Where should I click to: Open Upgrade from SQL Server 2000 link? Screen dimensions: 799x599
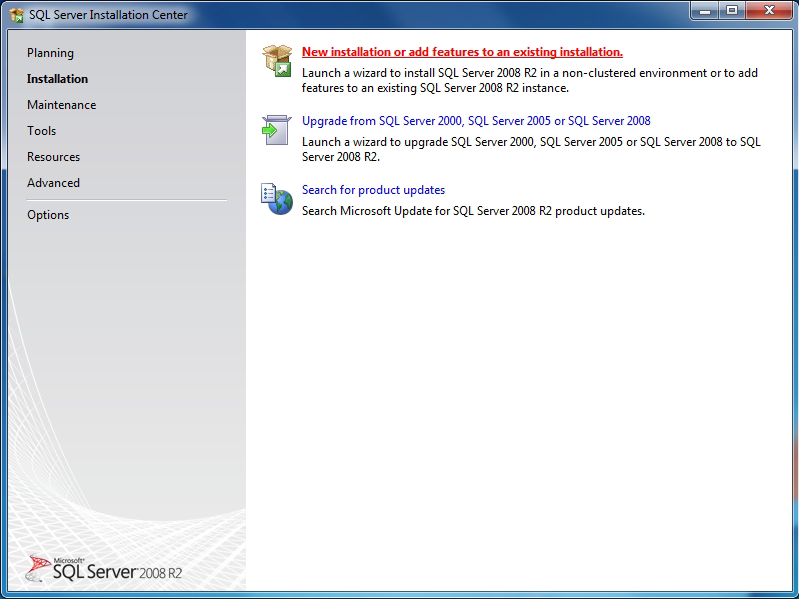(x=476, y=121)
